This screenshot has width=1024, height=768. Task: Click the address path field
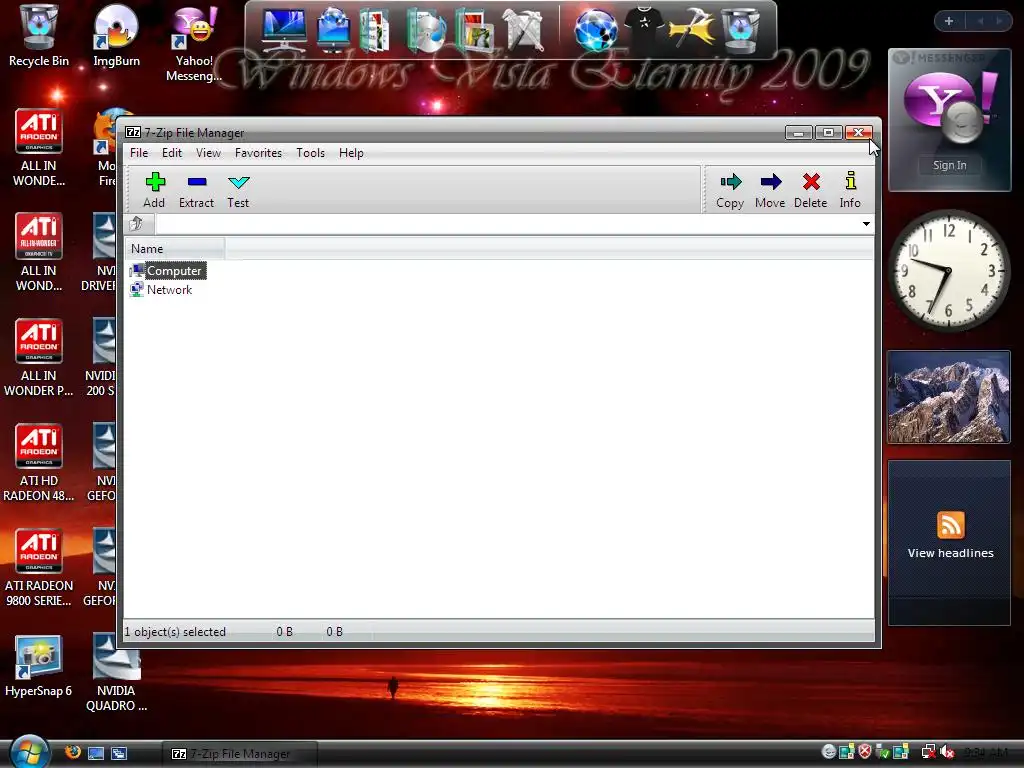click(x=507, y=224)
